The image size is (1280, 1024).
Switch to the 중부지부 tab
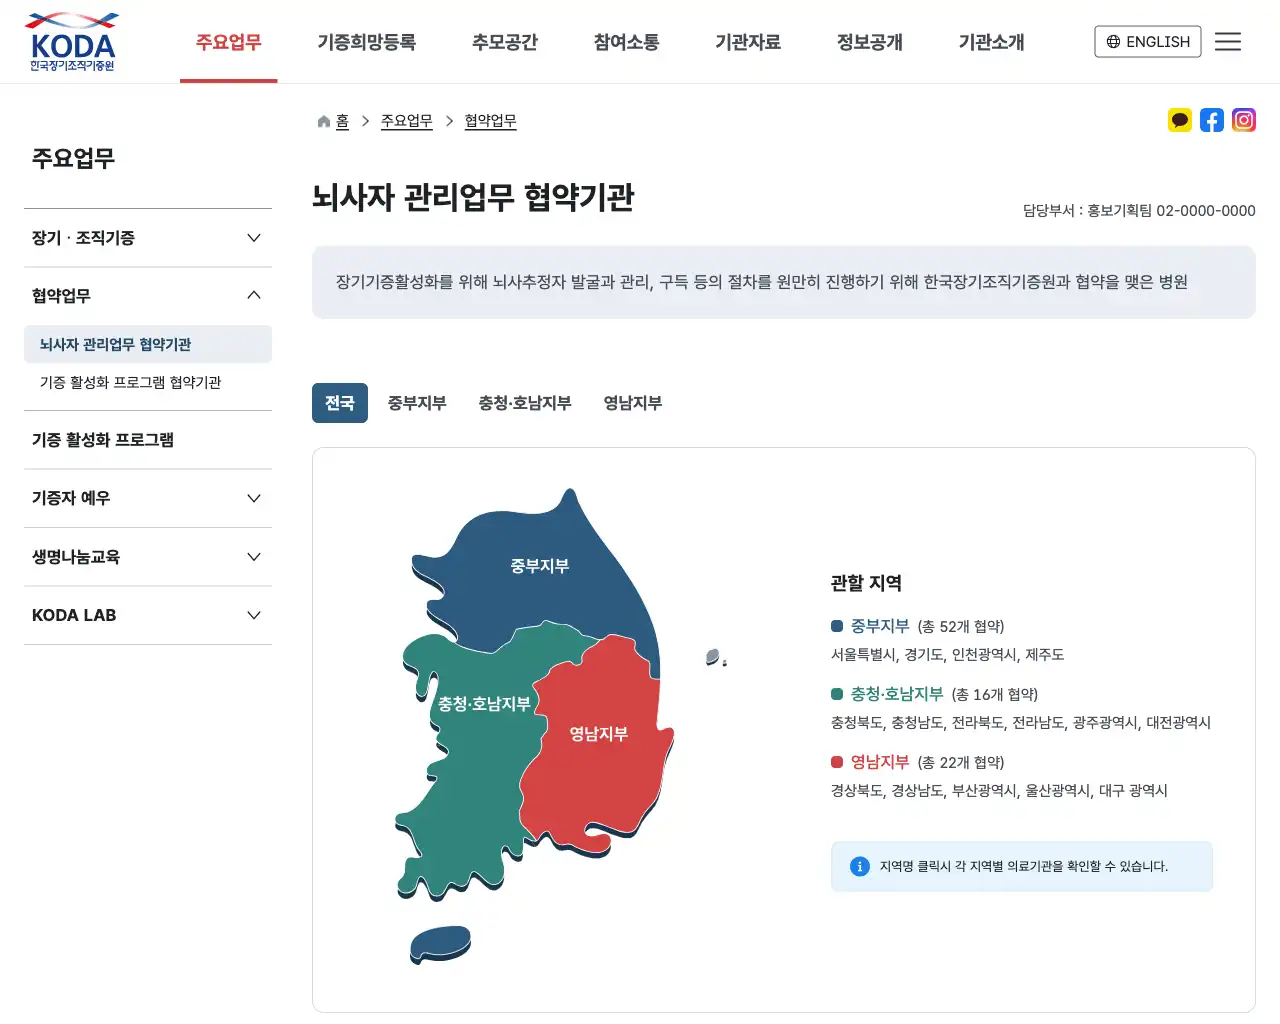point(417,403)
